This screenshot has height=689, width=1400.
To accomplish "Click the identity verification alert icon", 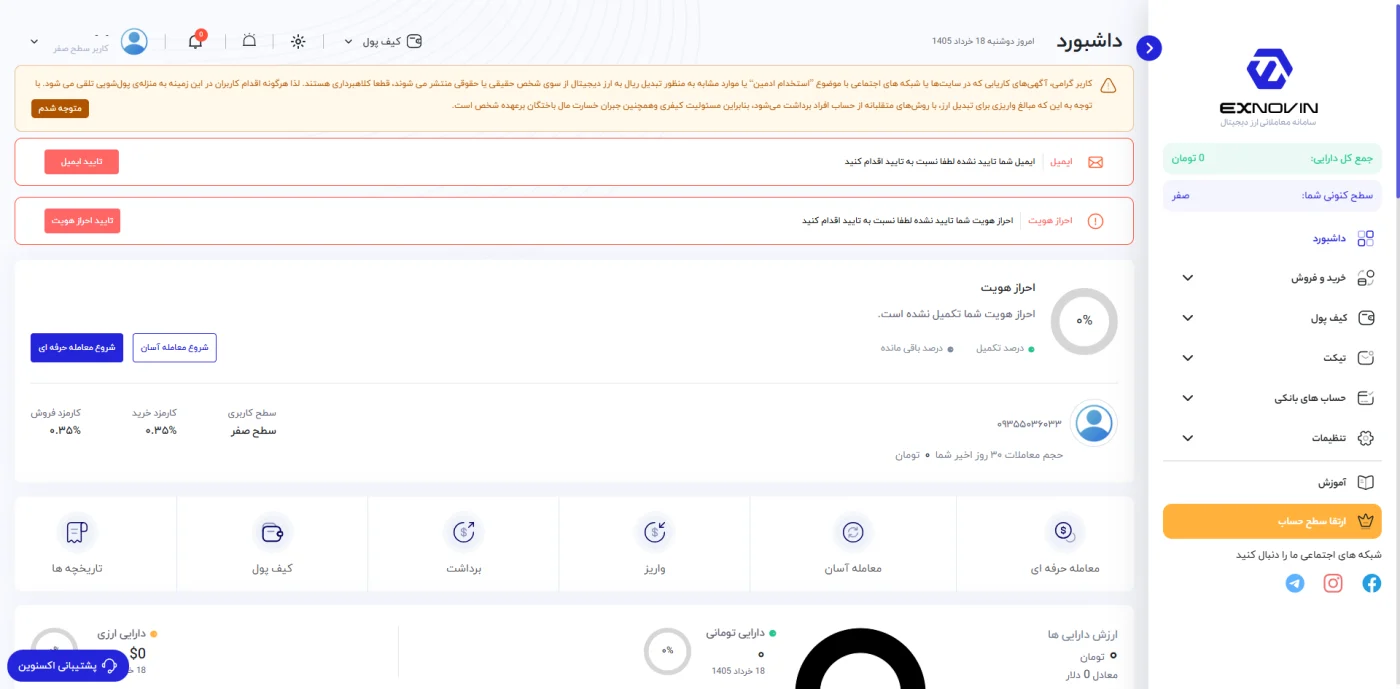I will click(x=1095, y=221).
